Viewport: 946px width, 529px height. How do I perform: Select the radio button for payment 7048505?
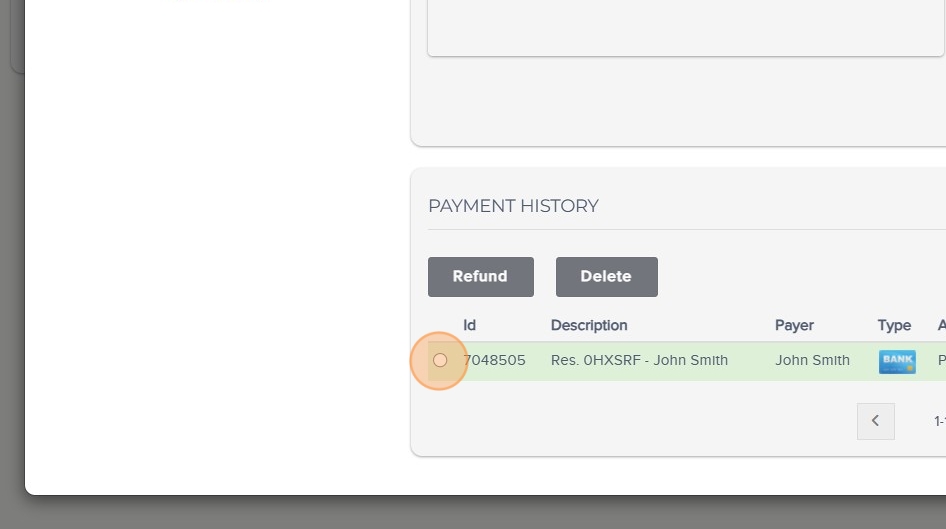pos(440,360)
